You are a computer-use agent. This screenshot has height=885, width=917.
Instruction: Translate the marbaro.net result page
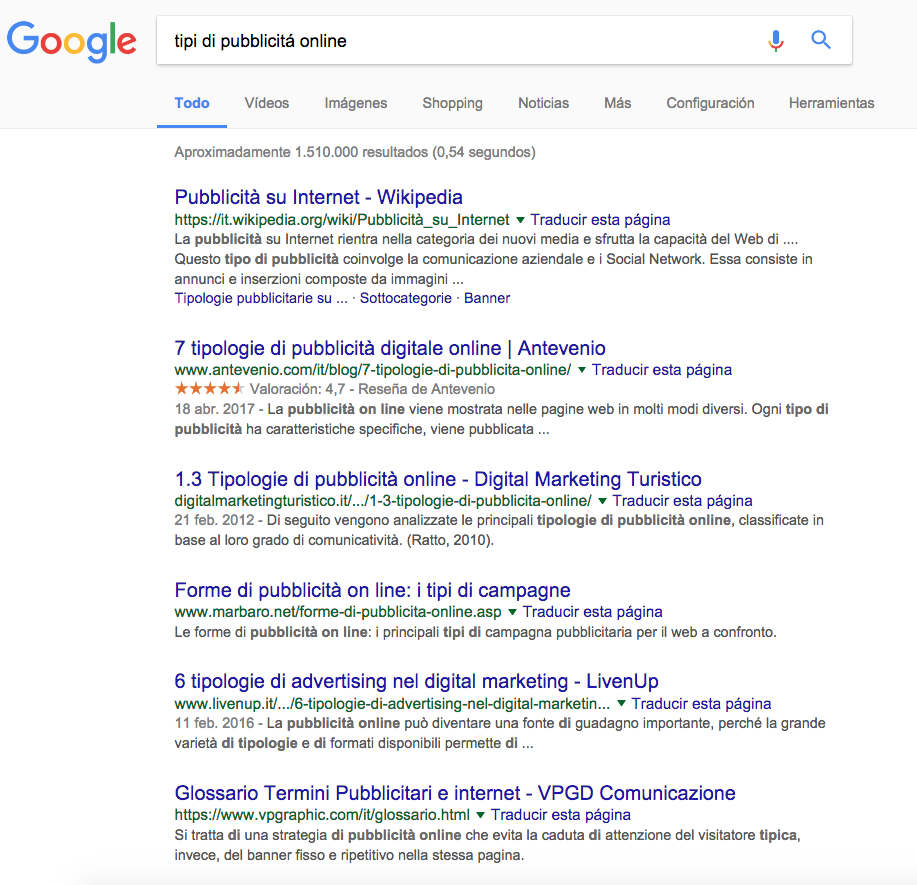pyautogui.click(x=592, y=612)
